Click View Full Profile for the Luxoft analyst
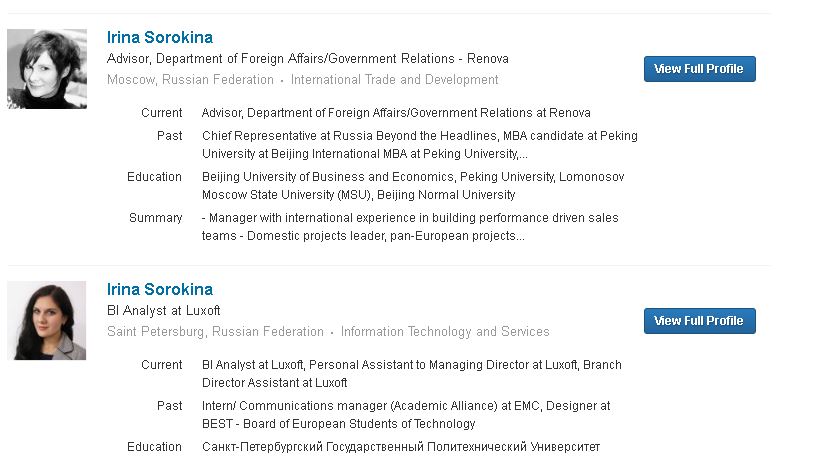This screenshot has width=827, height=470. point(699,321)
